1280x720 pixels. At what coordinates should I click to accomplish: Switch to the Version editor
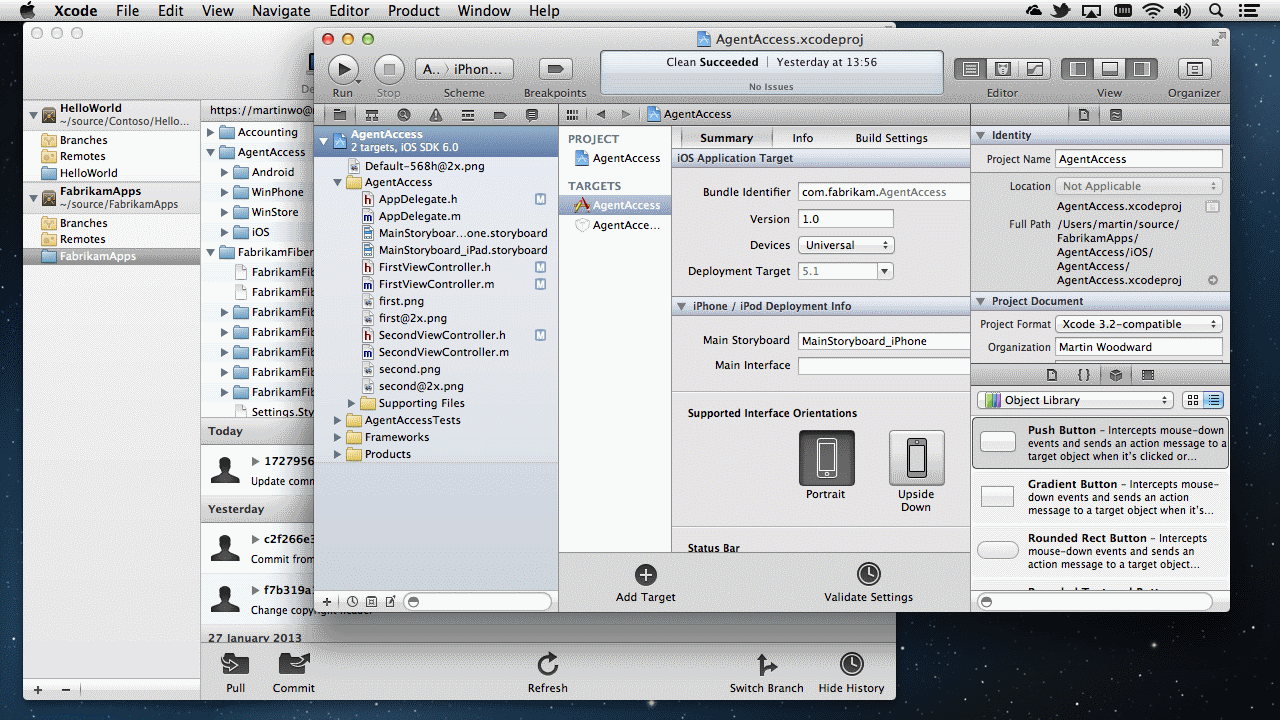tap(1035, 69)
